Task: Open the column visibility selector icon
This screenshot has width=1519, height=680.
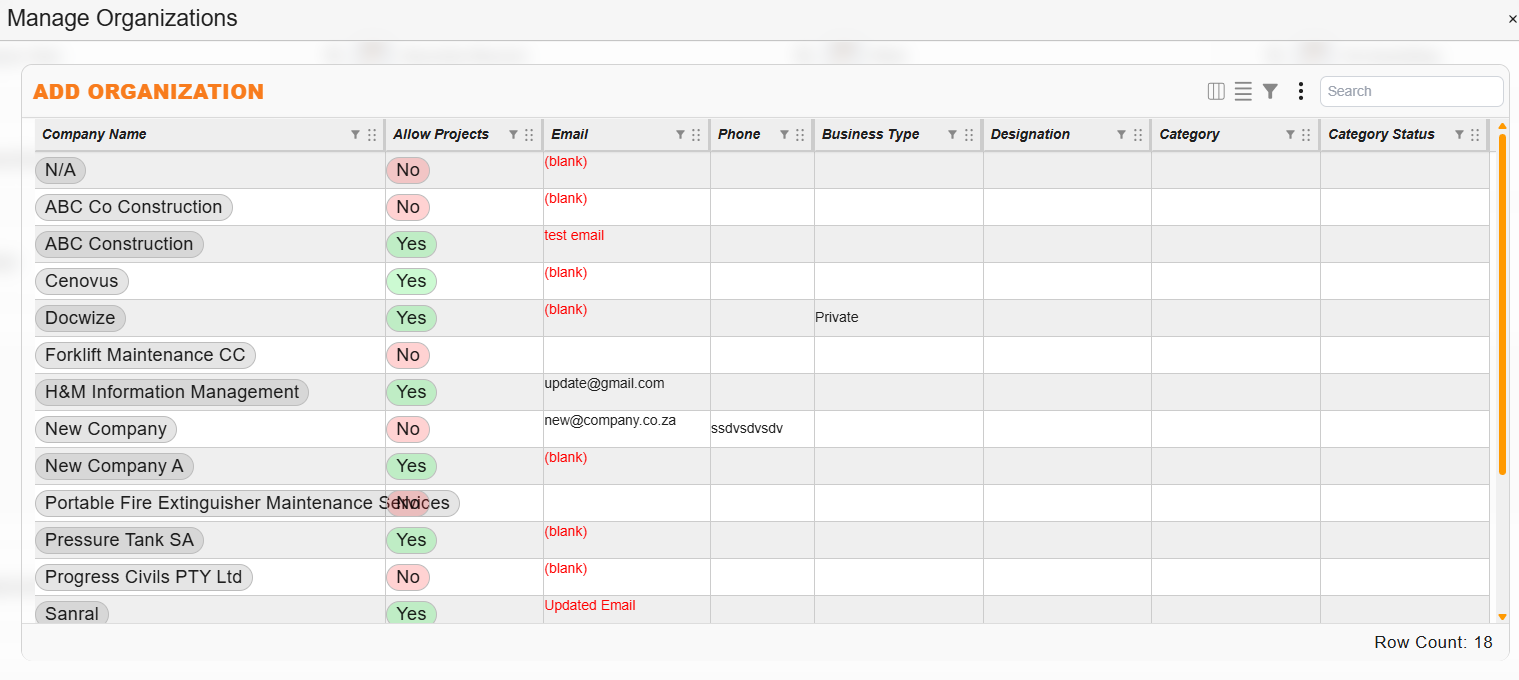Action: 1216,90
